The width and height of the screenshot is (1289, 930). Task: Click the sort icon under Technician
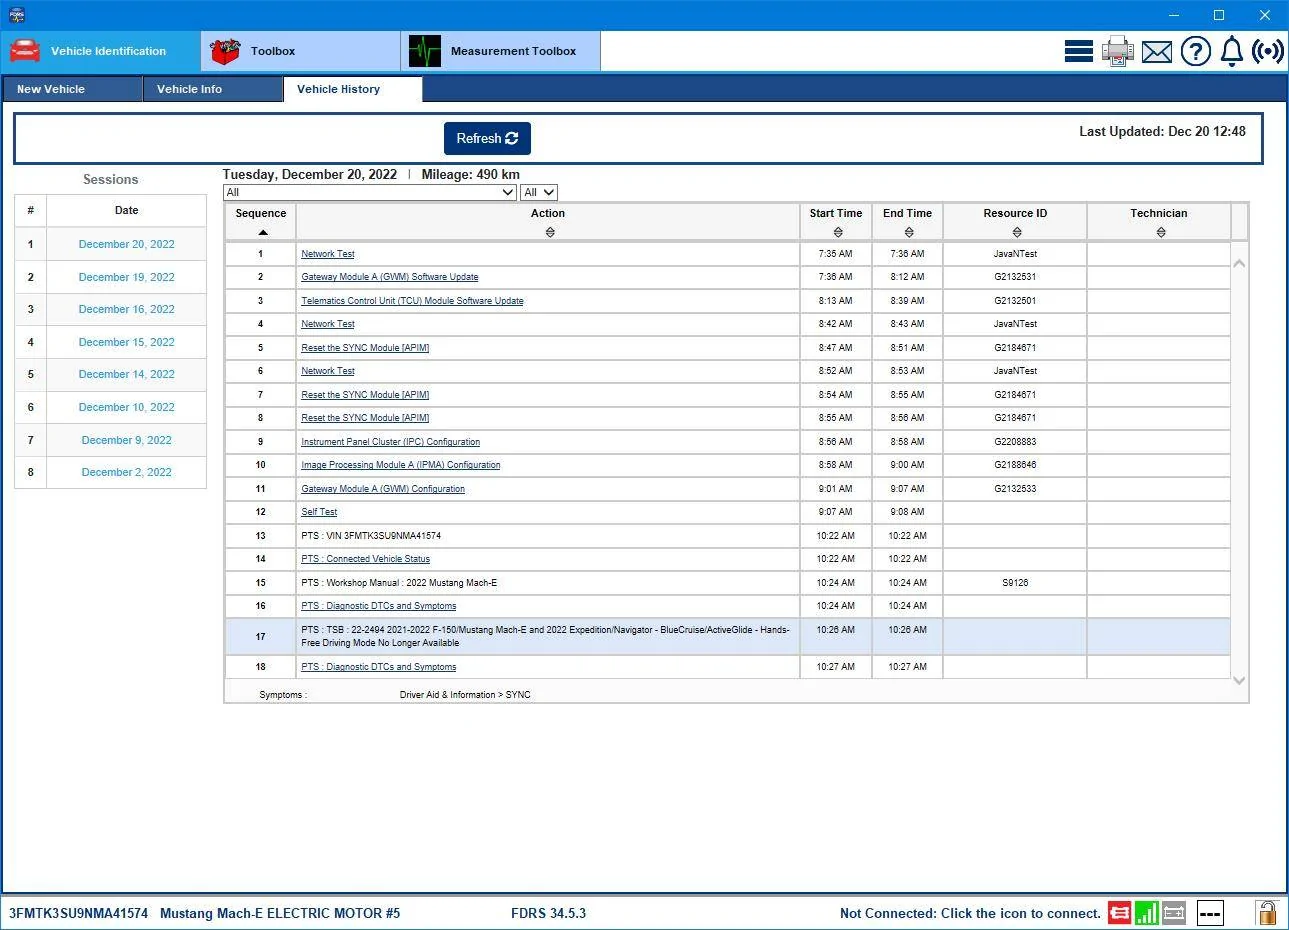(x=1161, y=232)
